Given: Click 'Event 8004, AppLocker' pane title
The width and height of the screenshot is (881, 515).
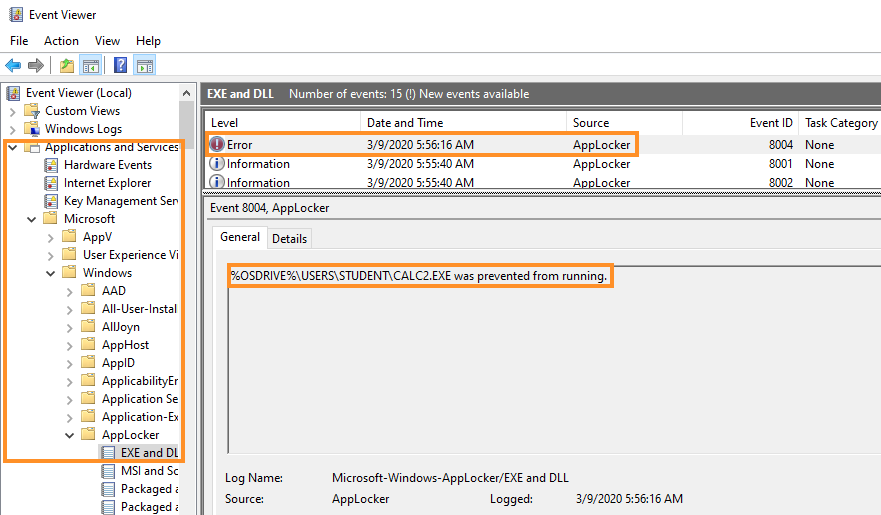Looking at the screenshot, I should tap(270, 208).
